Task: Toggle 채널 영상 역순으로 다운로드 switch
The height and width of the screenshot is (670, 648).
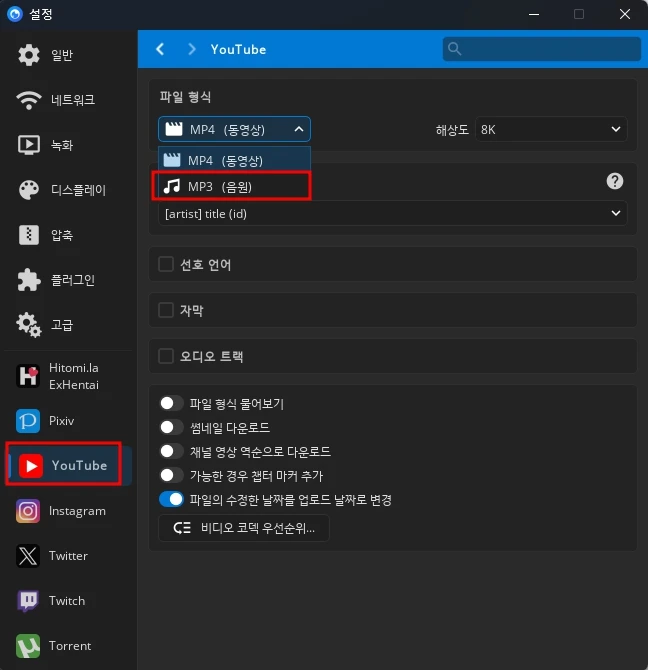Action: [x=171, y=451]
